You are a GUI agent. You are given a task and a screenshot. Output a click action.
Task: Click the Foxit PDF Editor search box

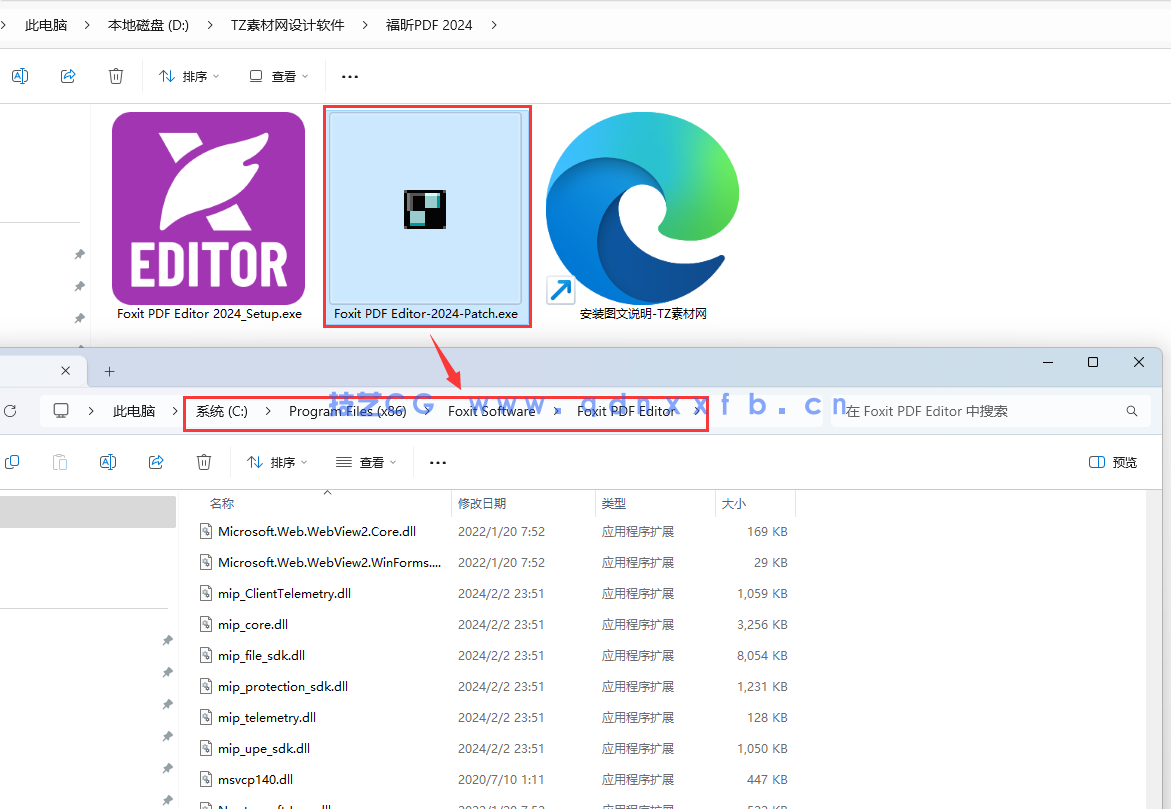(990, 411)
